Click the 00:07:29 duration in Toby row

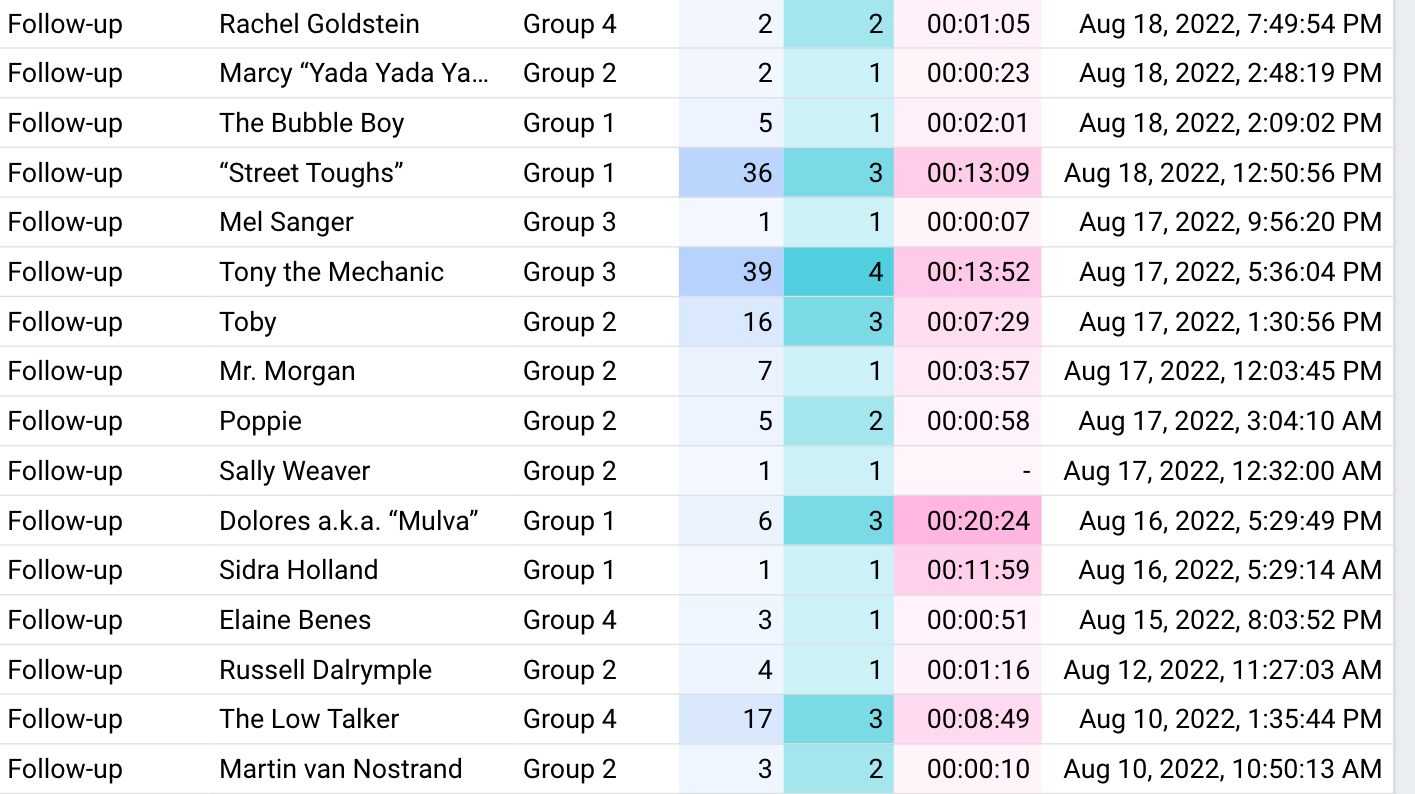977,322
